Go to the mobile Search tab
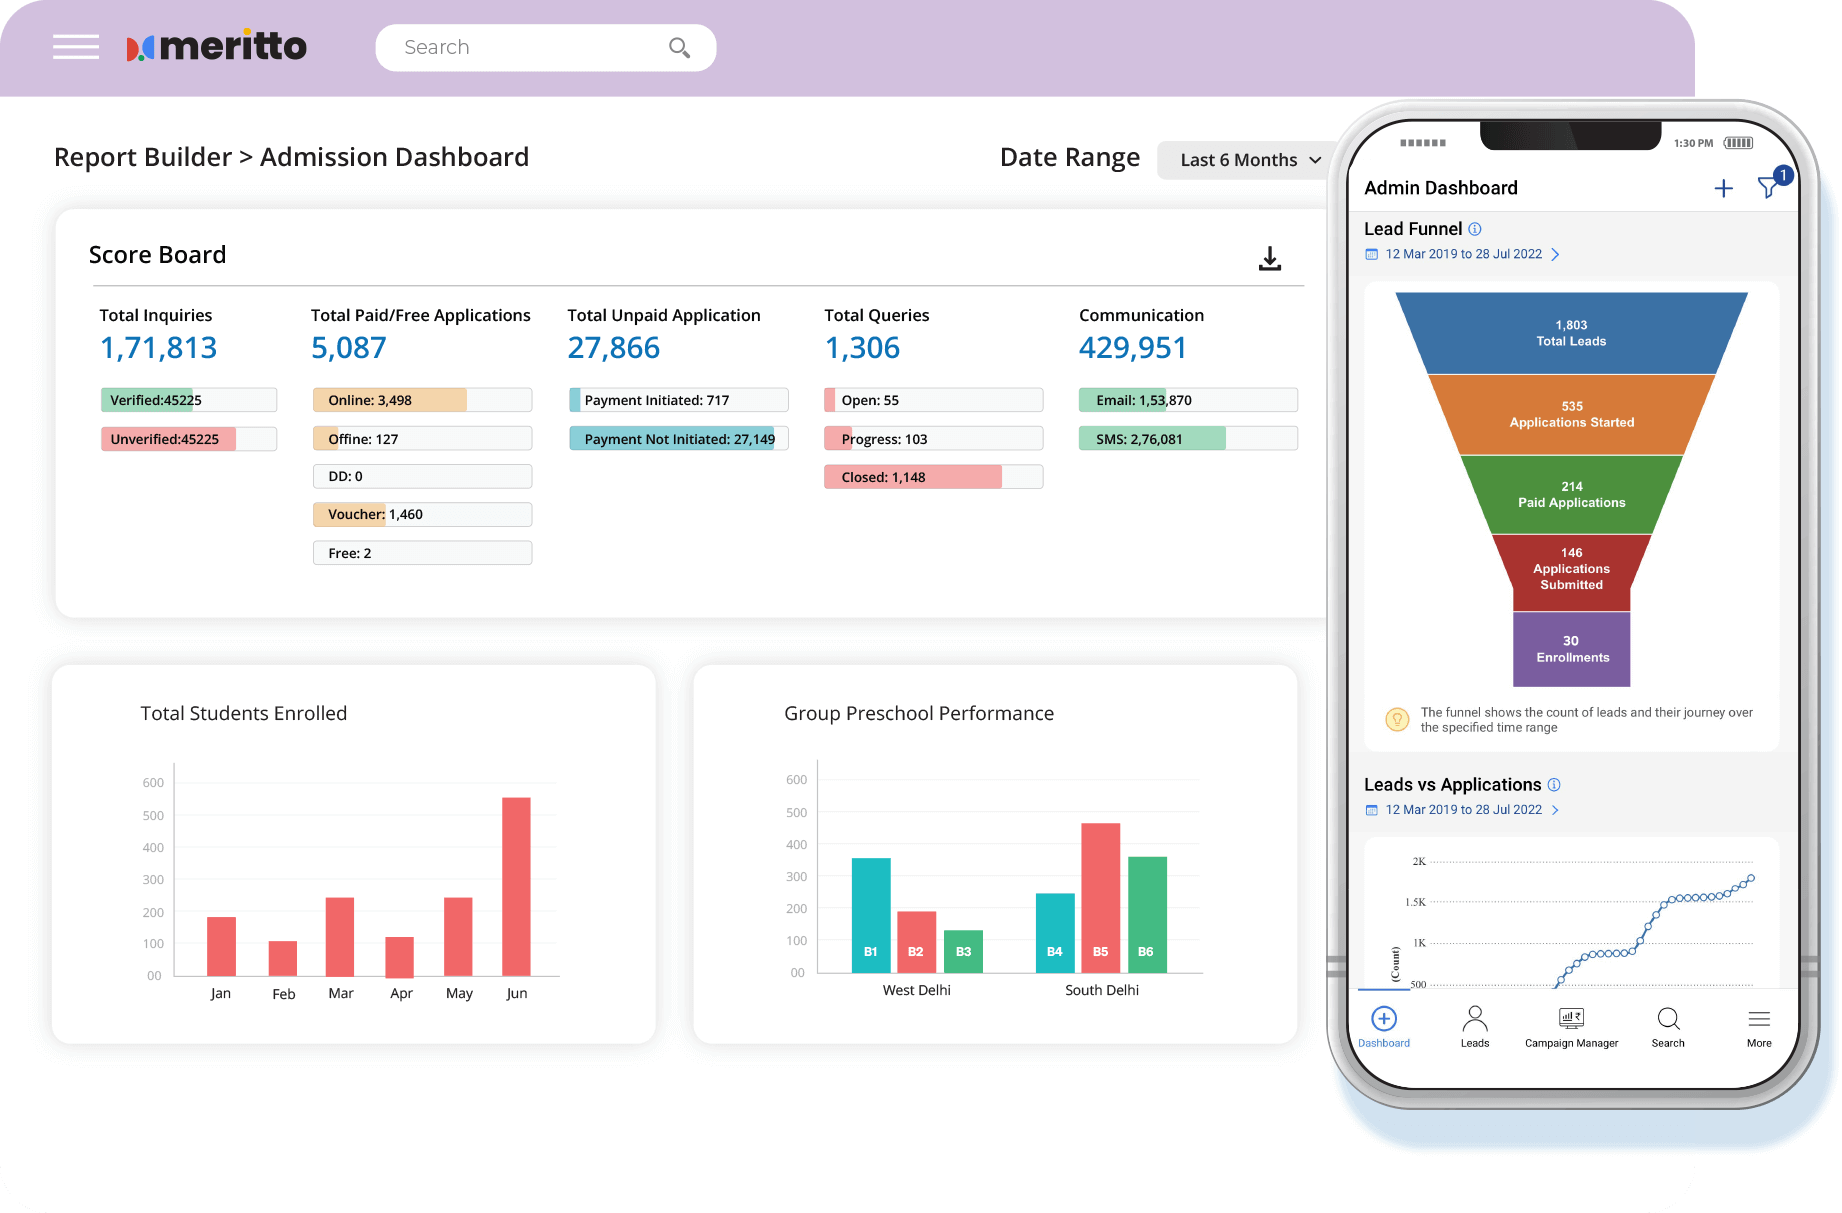Viewport: 1842px width, 1213px height. click(1668, 1027)
